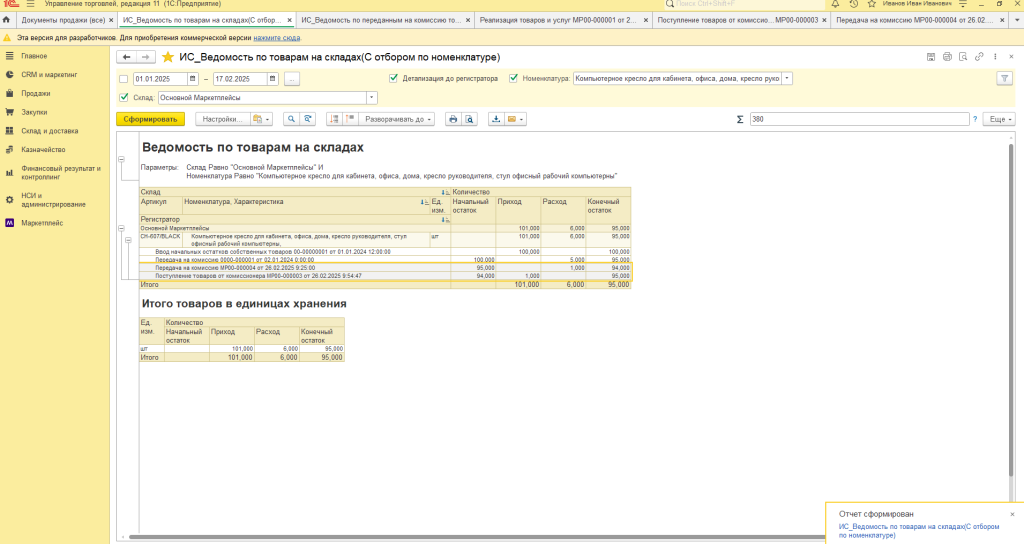Toggle the period checkbox before the start date

click(x=123, y=79)
